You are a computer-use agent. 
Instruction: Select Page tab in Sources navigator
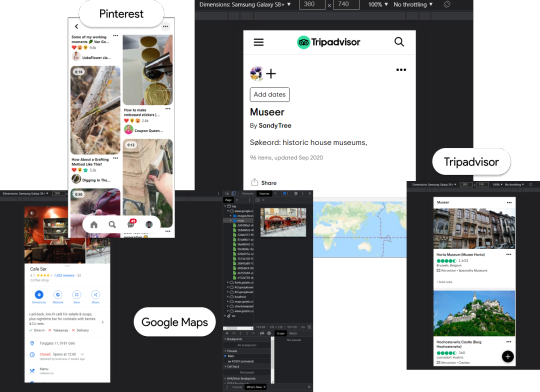(x=228, y=200)
